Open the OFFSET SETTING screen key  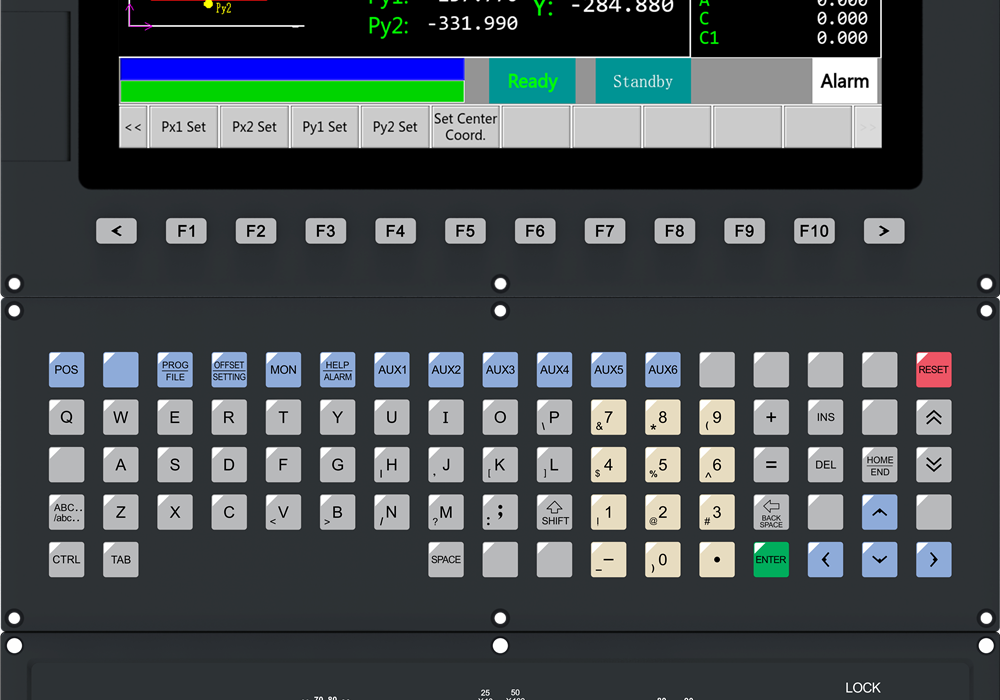click(x=229, y=370)
